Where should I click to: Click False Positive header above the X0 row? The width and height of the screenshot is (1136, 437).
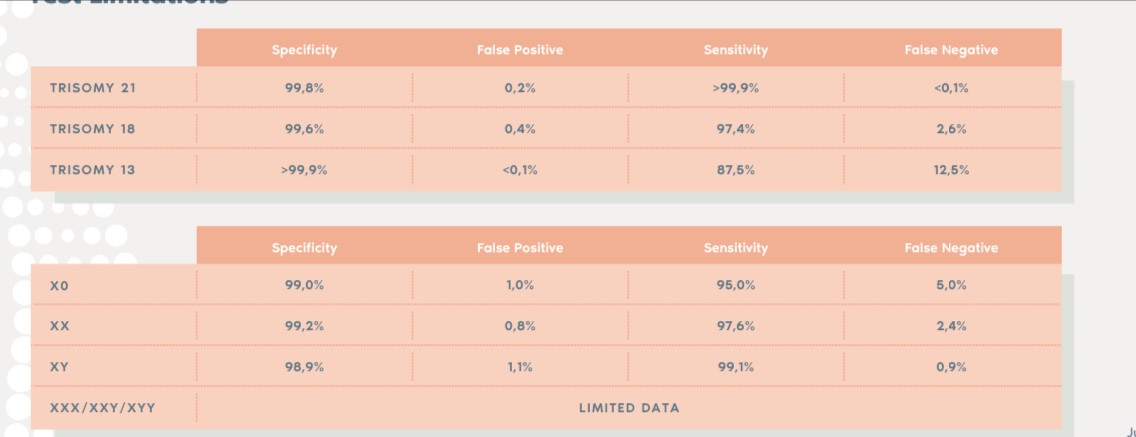pyautogui.click(x=520, y=248)
